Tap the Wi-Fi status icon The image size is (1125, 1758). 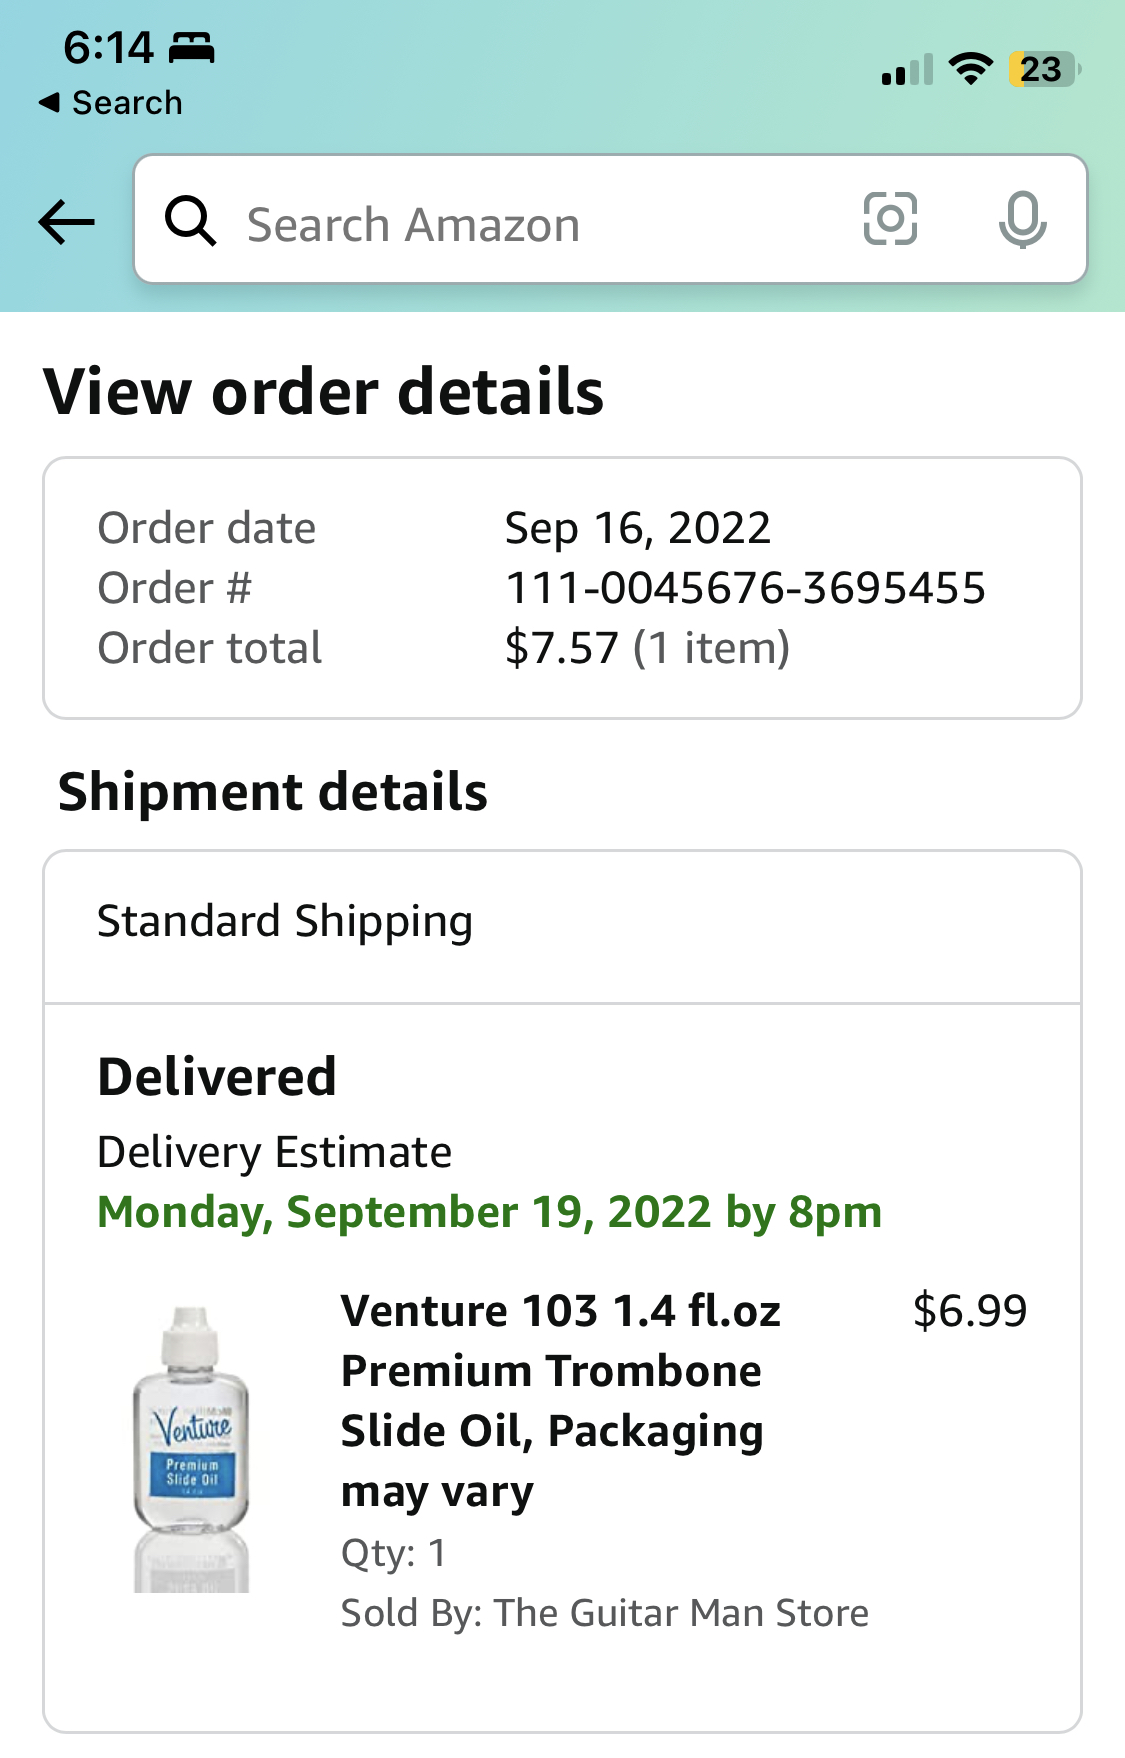pos(970,69)
